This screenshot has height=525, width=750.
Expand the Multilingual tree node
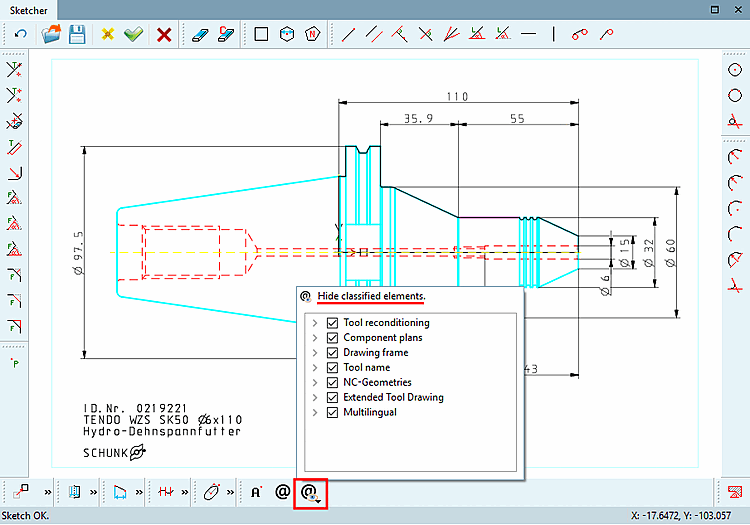[315, 413]
